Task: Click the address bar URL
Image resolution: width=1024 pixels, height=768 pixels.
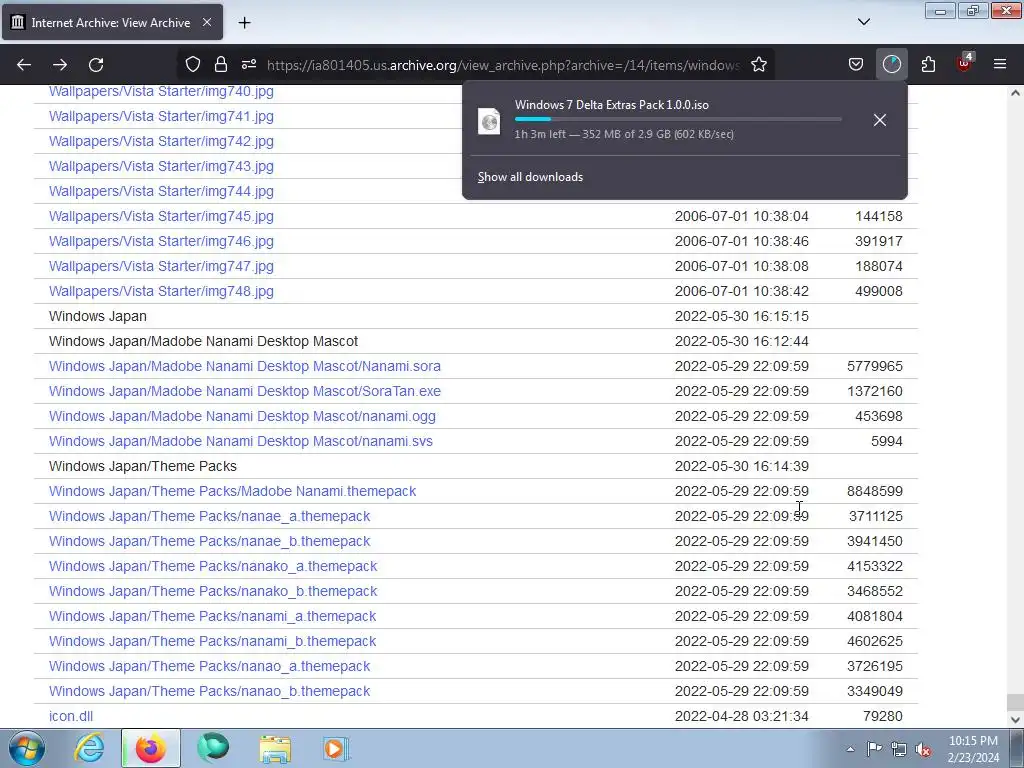Action: click(504, 65)
